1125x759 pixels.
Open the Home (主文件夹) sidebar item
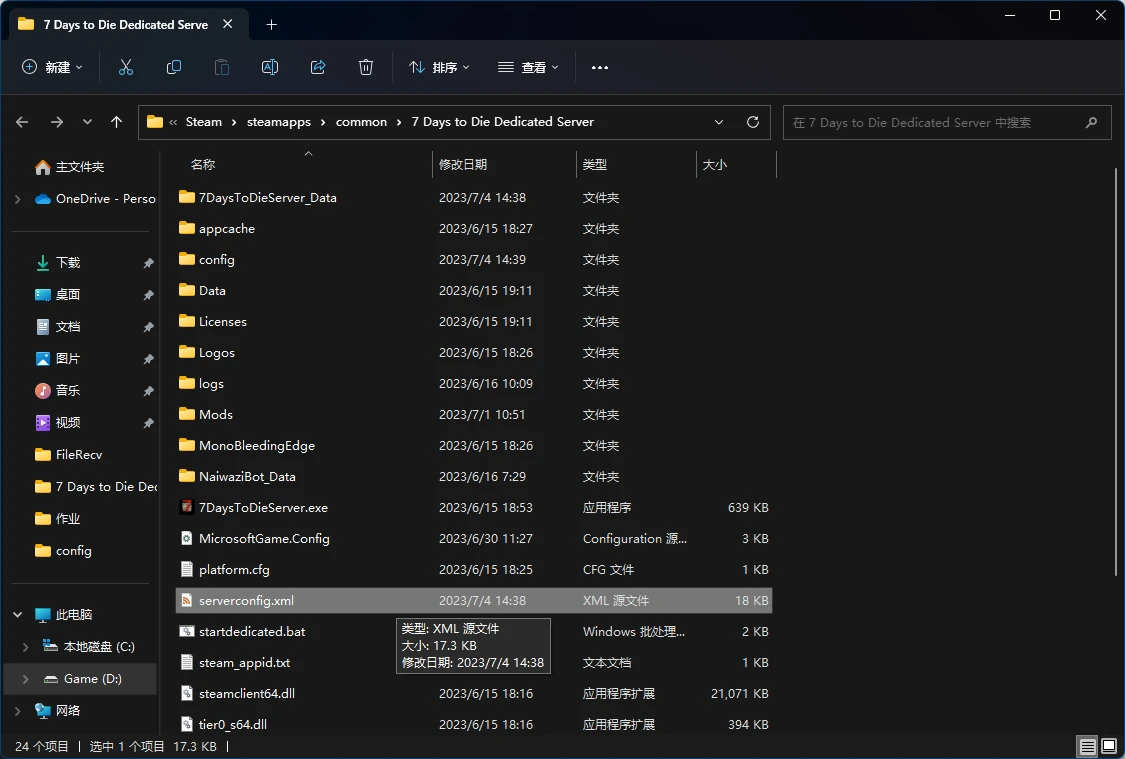(80, 166)
